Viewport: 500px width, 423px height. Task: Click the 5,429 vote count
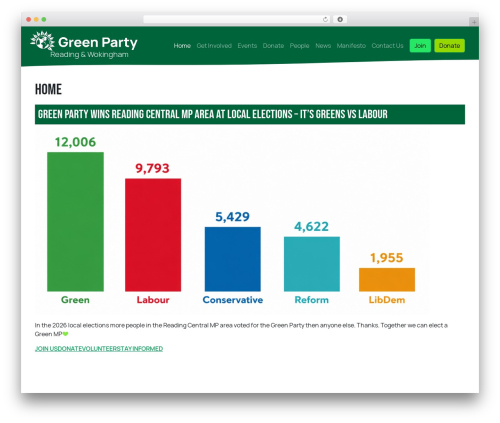[x=232, y=217]
